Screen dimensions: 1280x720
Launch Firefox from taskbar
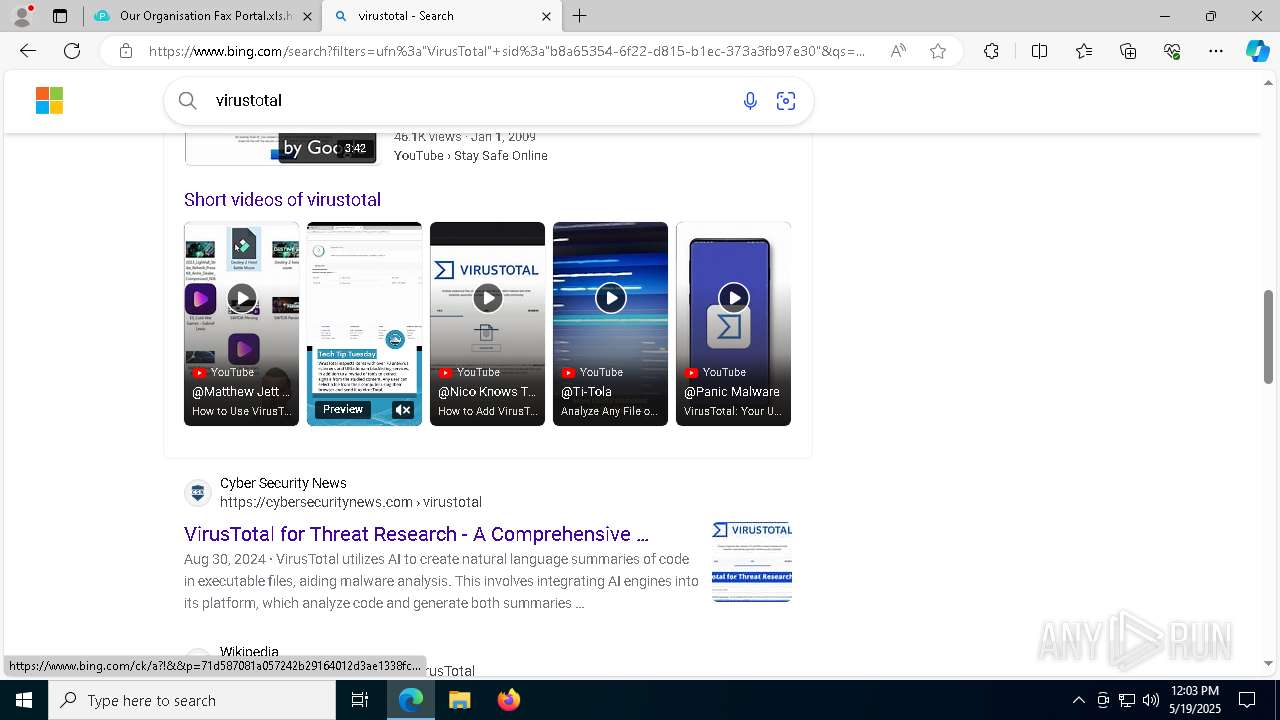point(509,700)
